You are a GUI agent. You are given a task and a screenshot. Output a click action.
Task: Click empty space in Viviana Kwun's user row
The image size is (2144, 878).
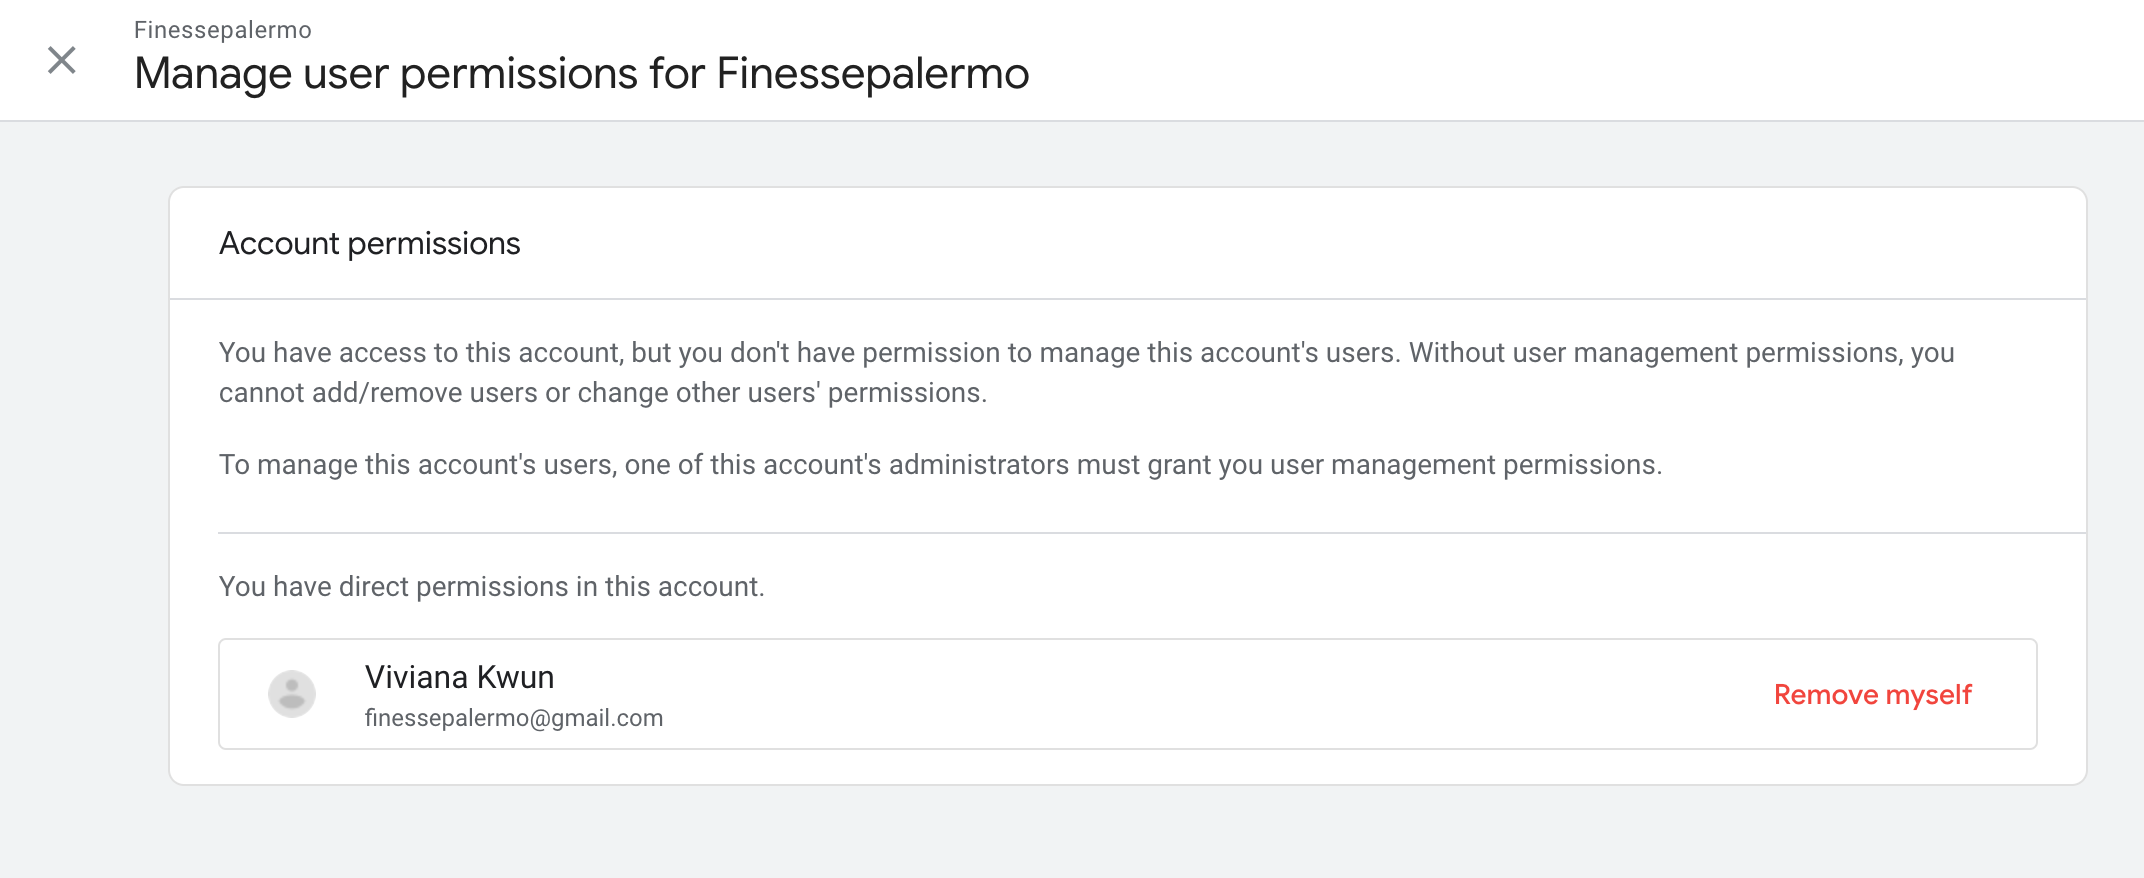click(1200, 694)
